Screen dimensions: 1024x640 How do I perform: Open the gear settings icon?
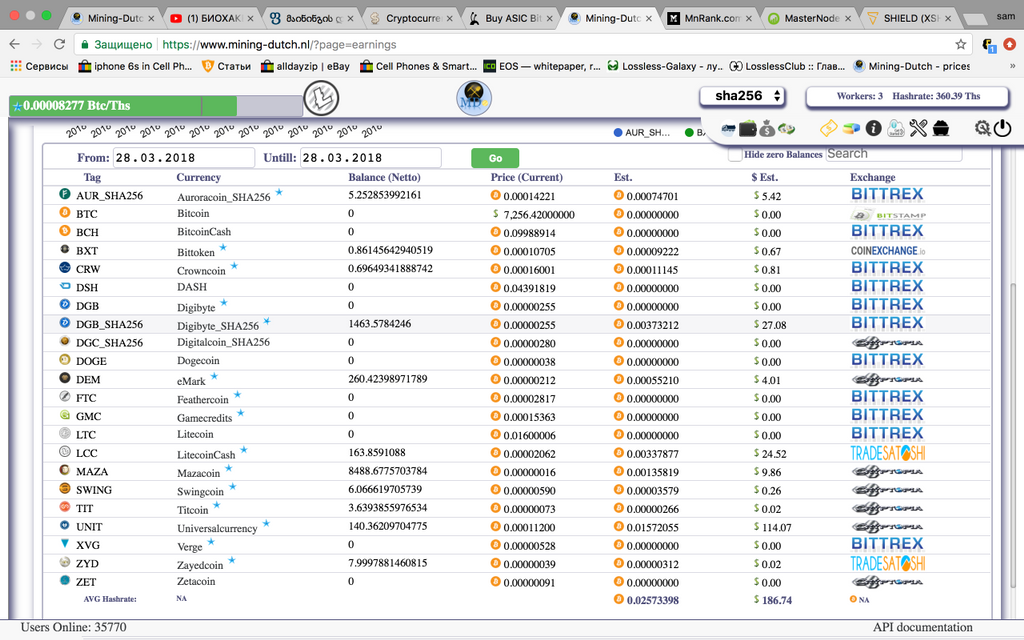982,129
